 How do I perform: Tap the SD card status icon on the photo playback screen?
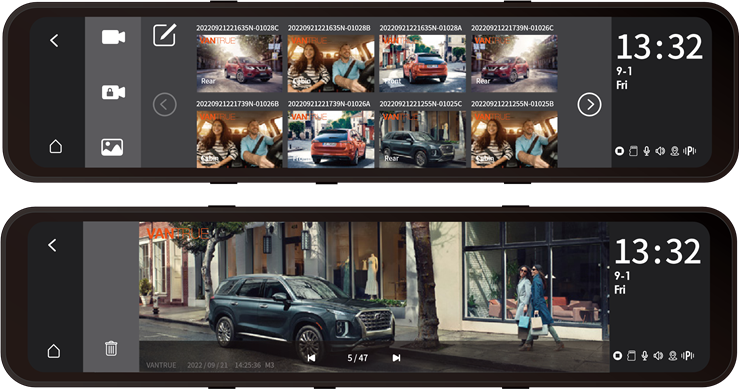click(x=631, y=356)
